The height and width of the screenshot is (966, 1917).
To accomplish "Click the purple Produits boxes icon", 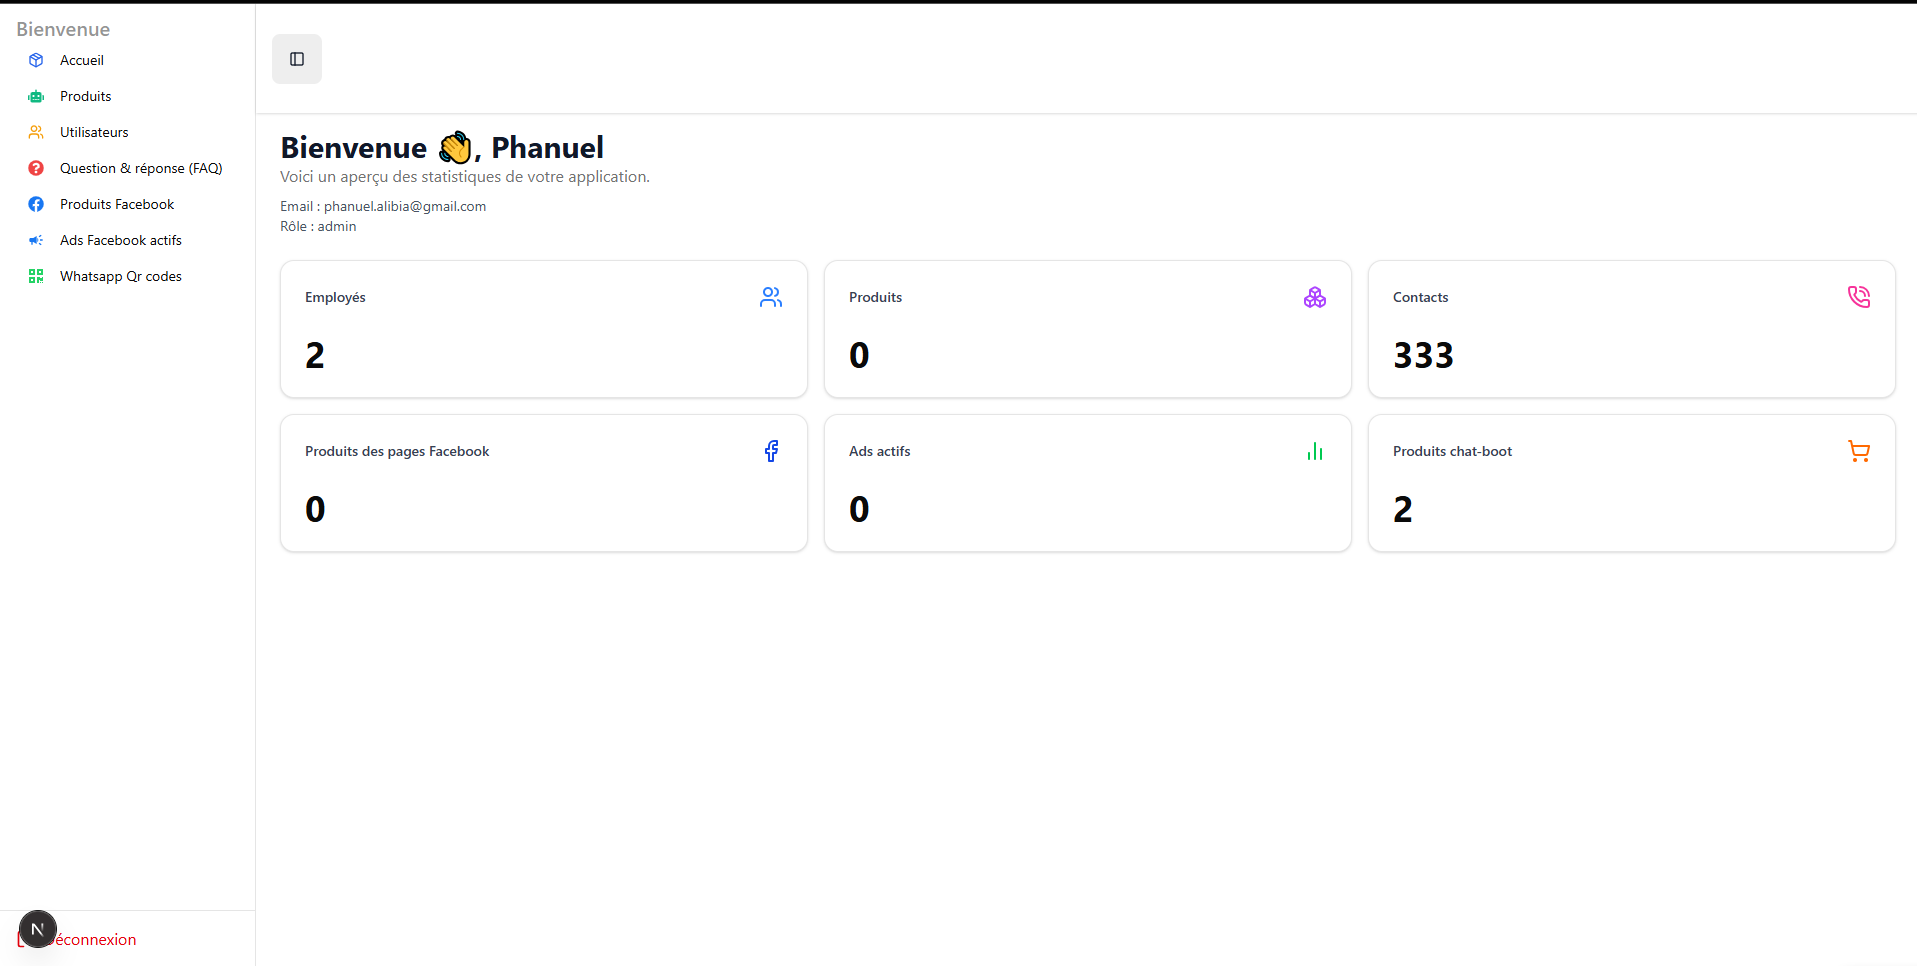I will click(x=1315, y=297).
